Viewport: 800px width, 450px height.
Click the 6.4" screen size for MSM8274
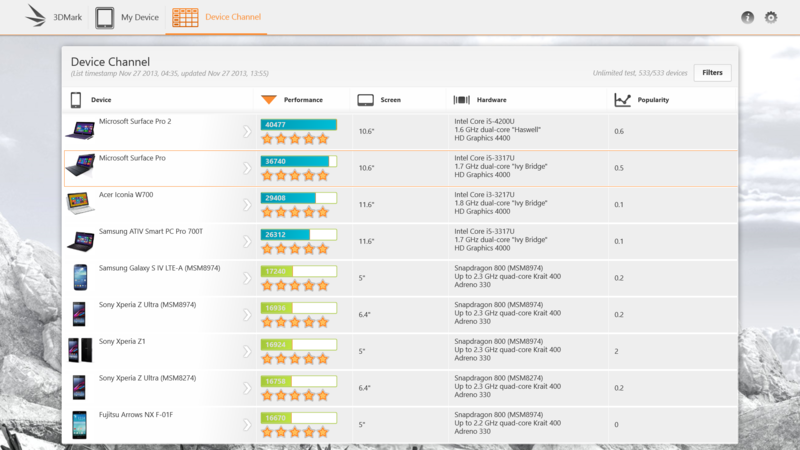[x=364, y=389]
